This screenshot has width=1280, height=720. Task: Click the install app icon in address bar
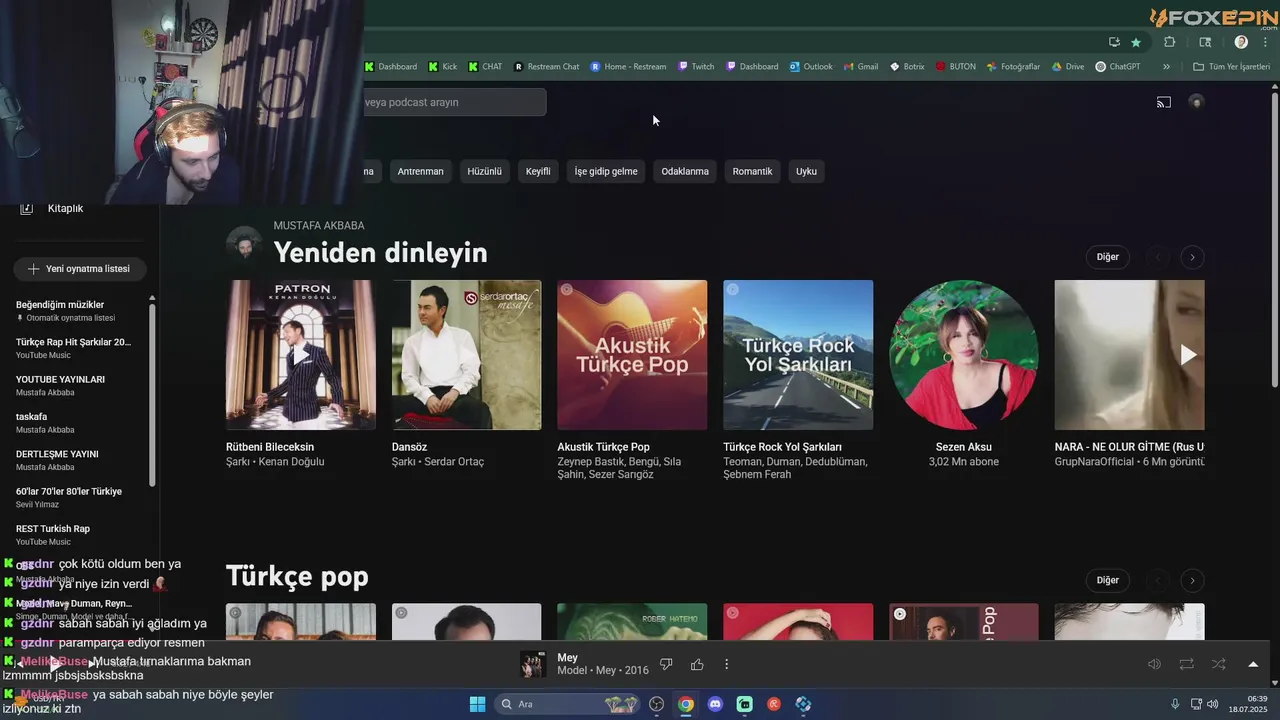(1114, 42)
